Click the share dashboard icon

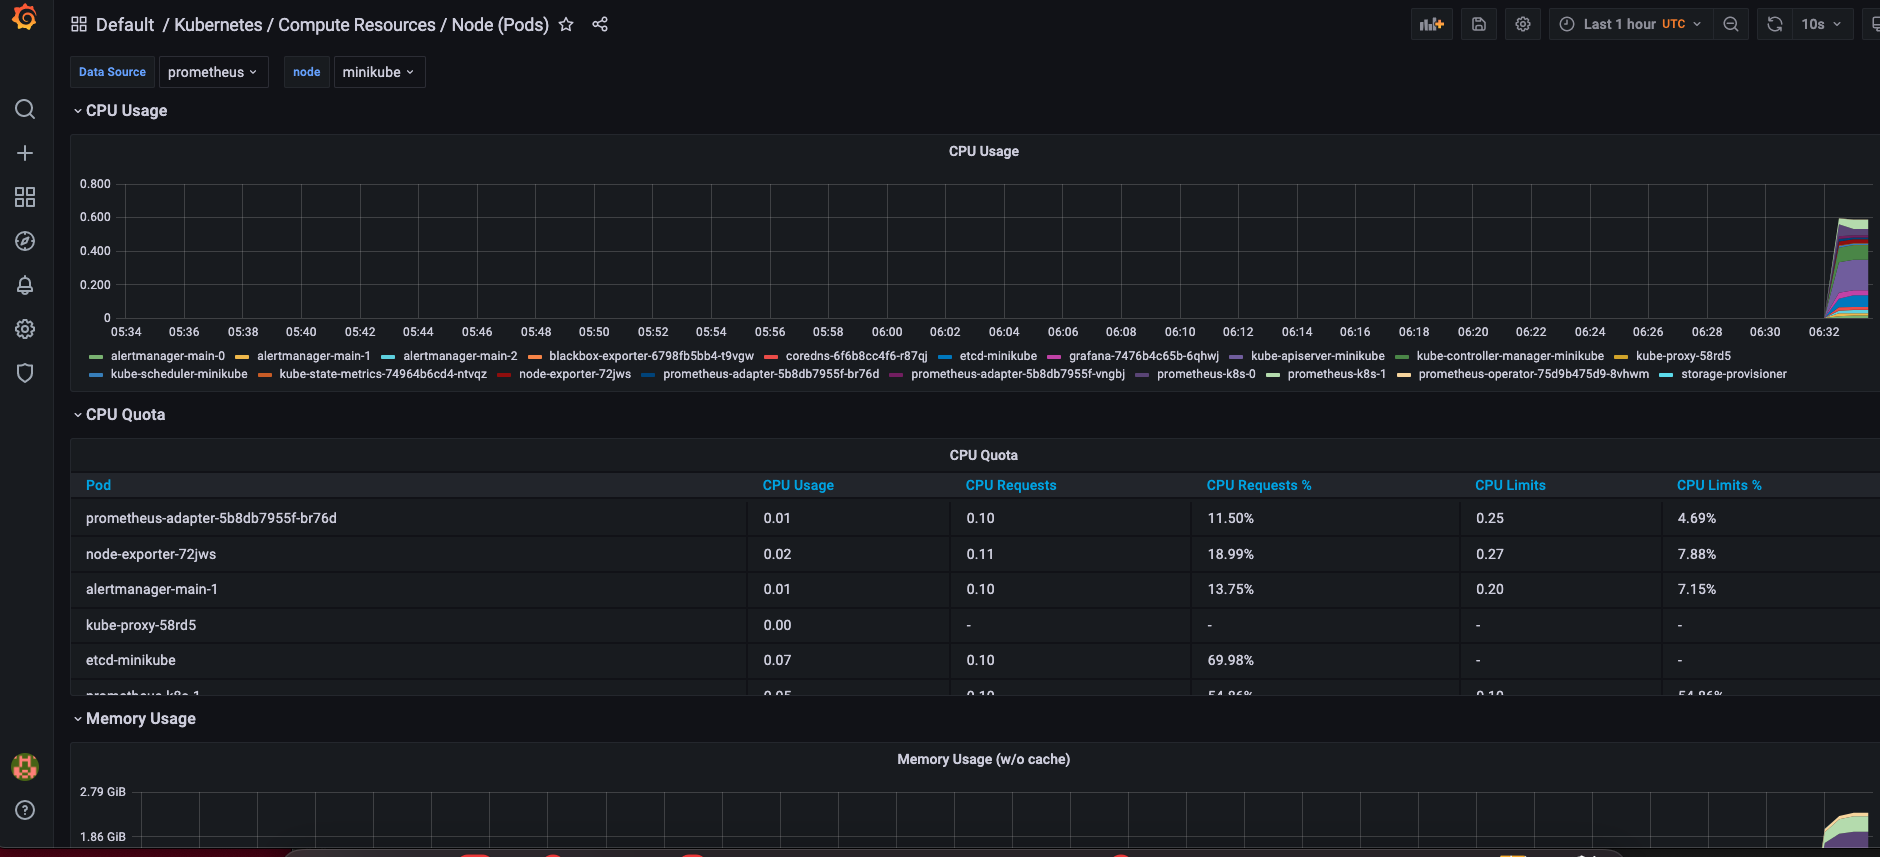(x=600, y=24)
